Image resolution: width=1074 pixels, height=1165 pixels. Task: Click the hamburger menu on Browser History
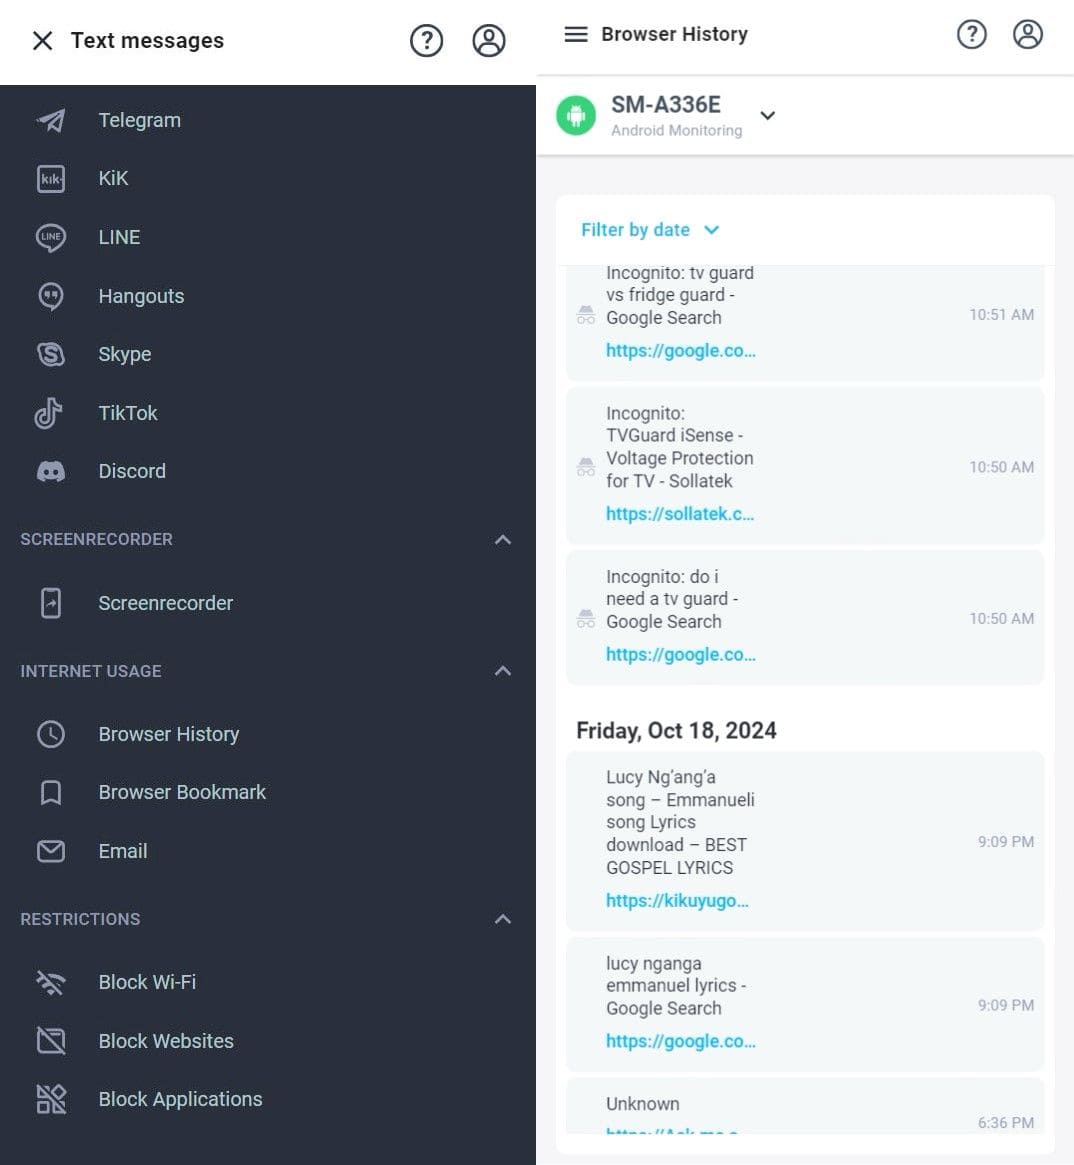click(576, 33)
